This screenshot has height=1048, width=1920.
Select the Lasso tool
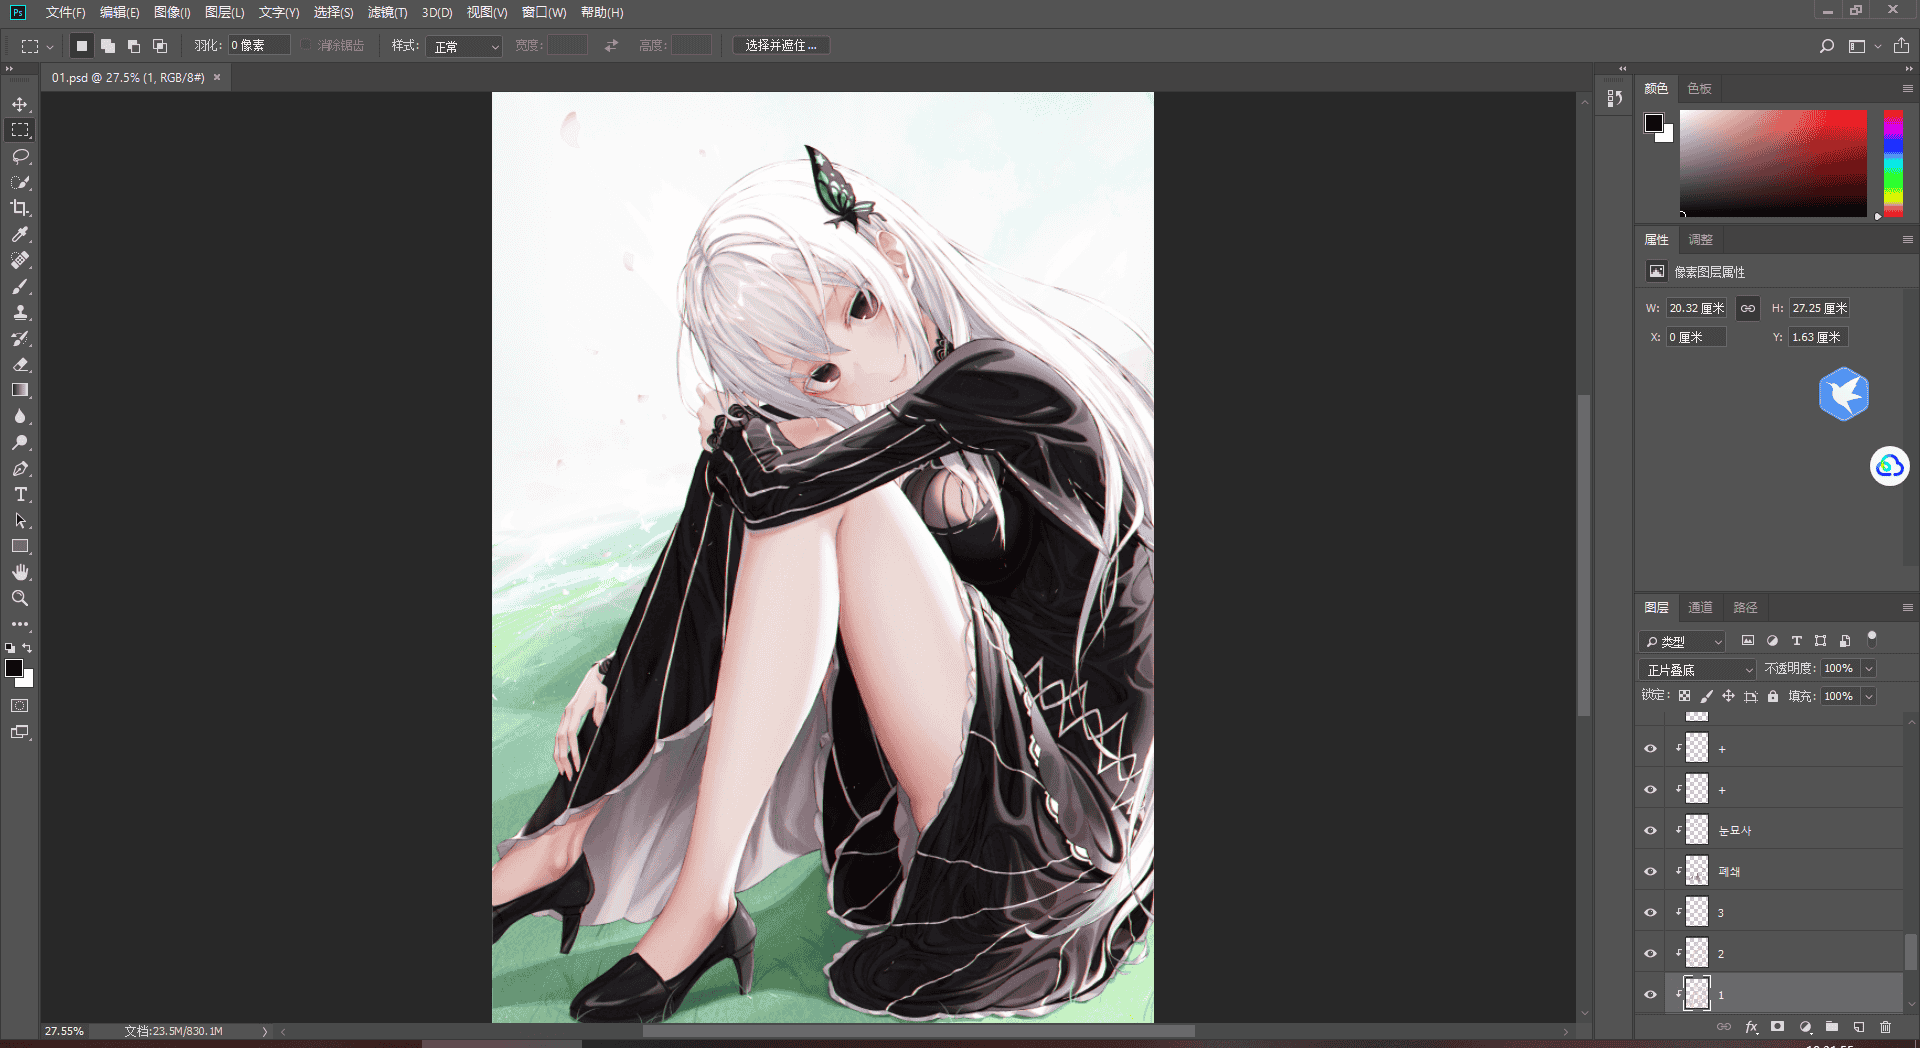(20, 156)
